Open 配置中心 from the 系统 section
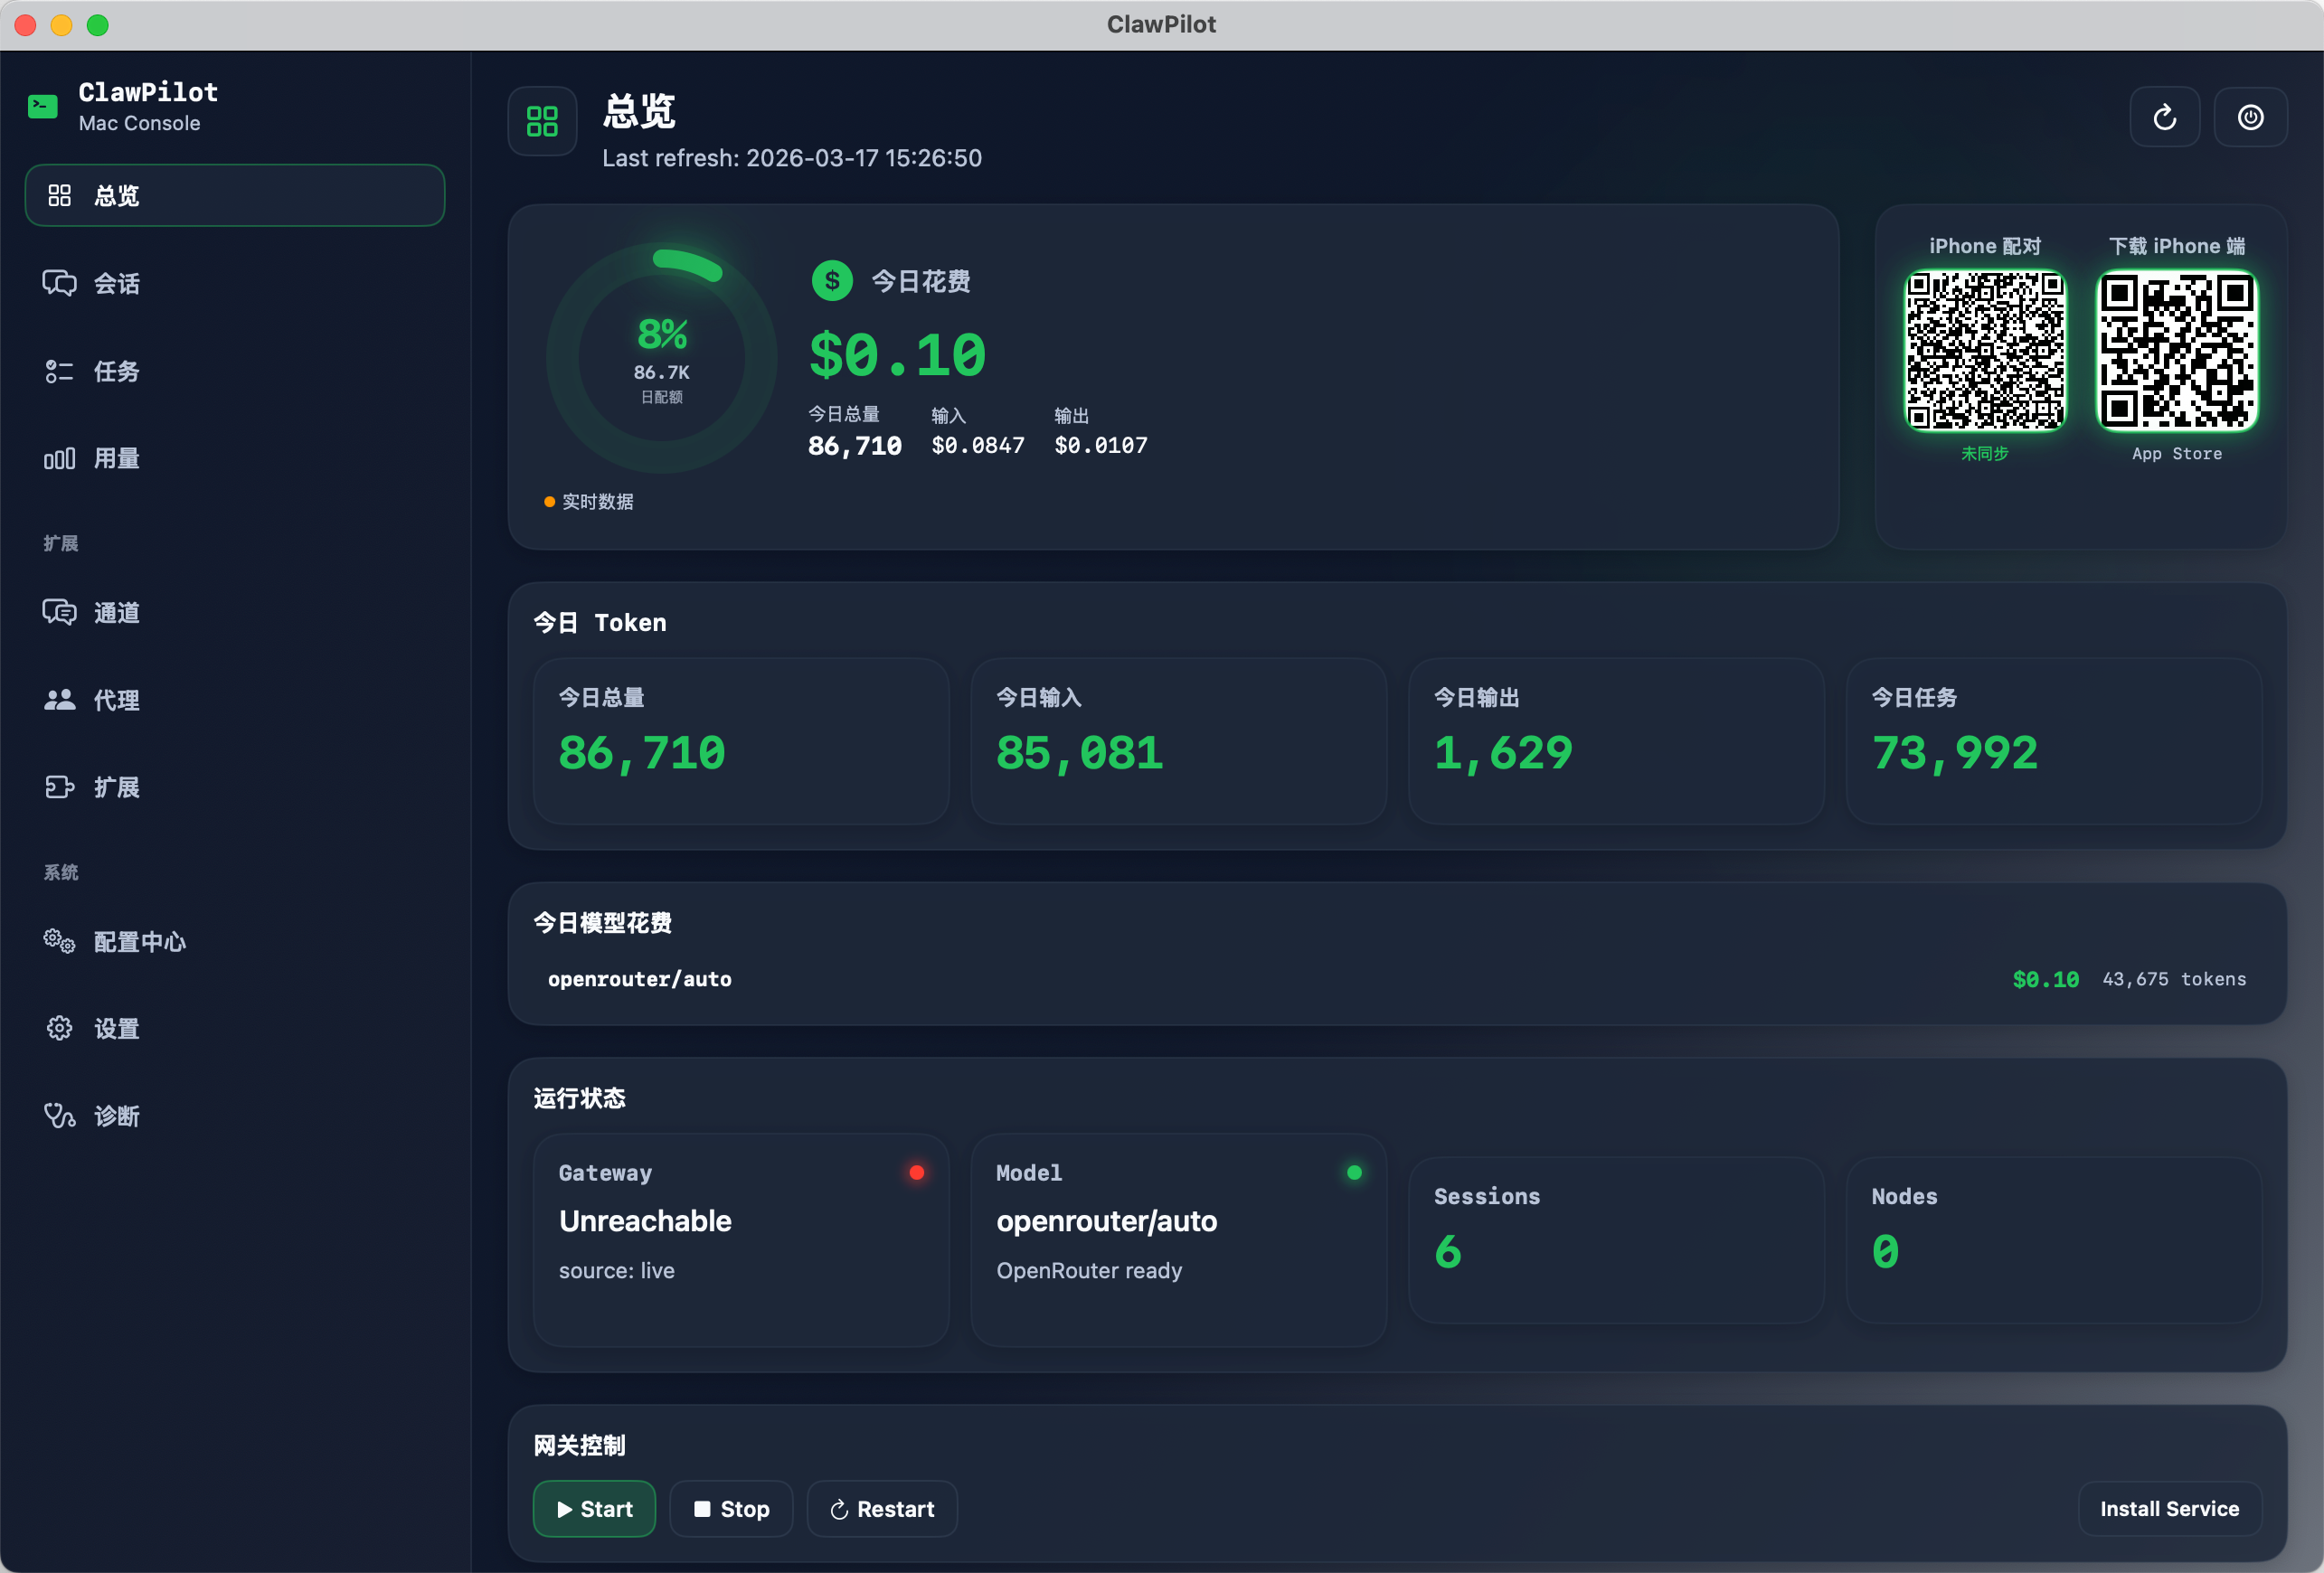2324x1573 pixels. [60, 941]
